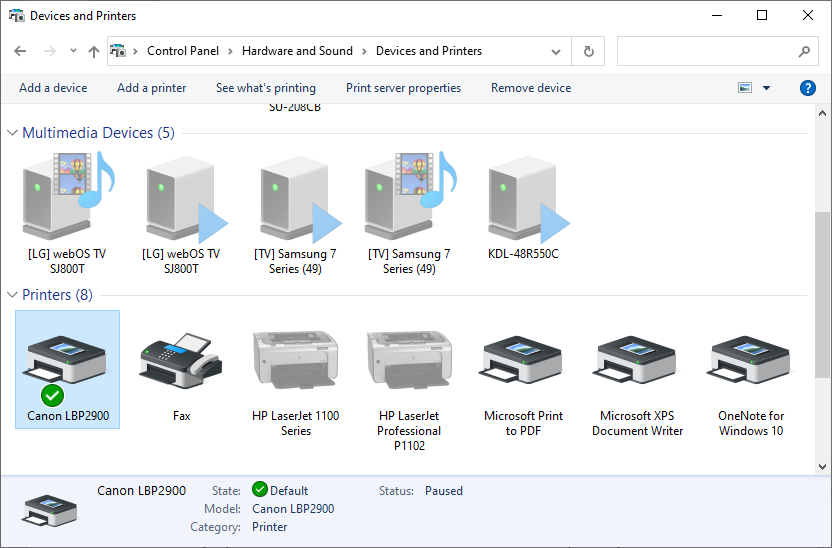Click the Canon LBP2900 icon in details pane
The image size is (832, 548).
point(49,511)
